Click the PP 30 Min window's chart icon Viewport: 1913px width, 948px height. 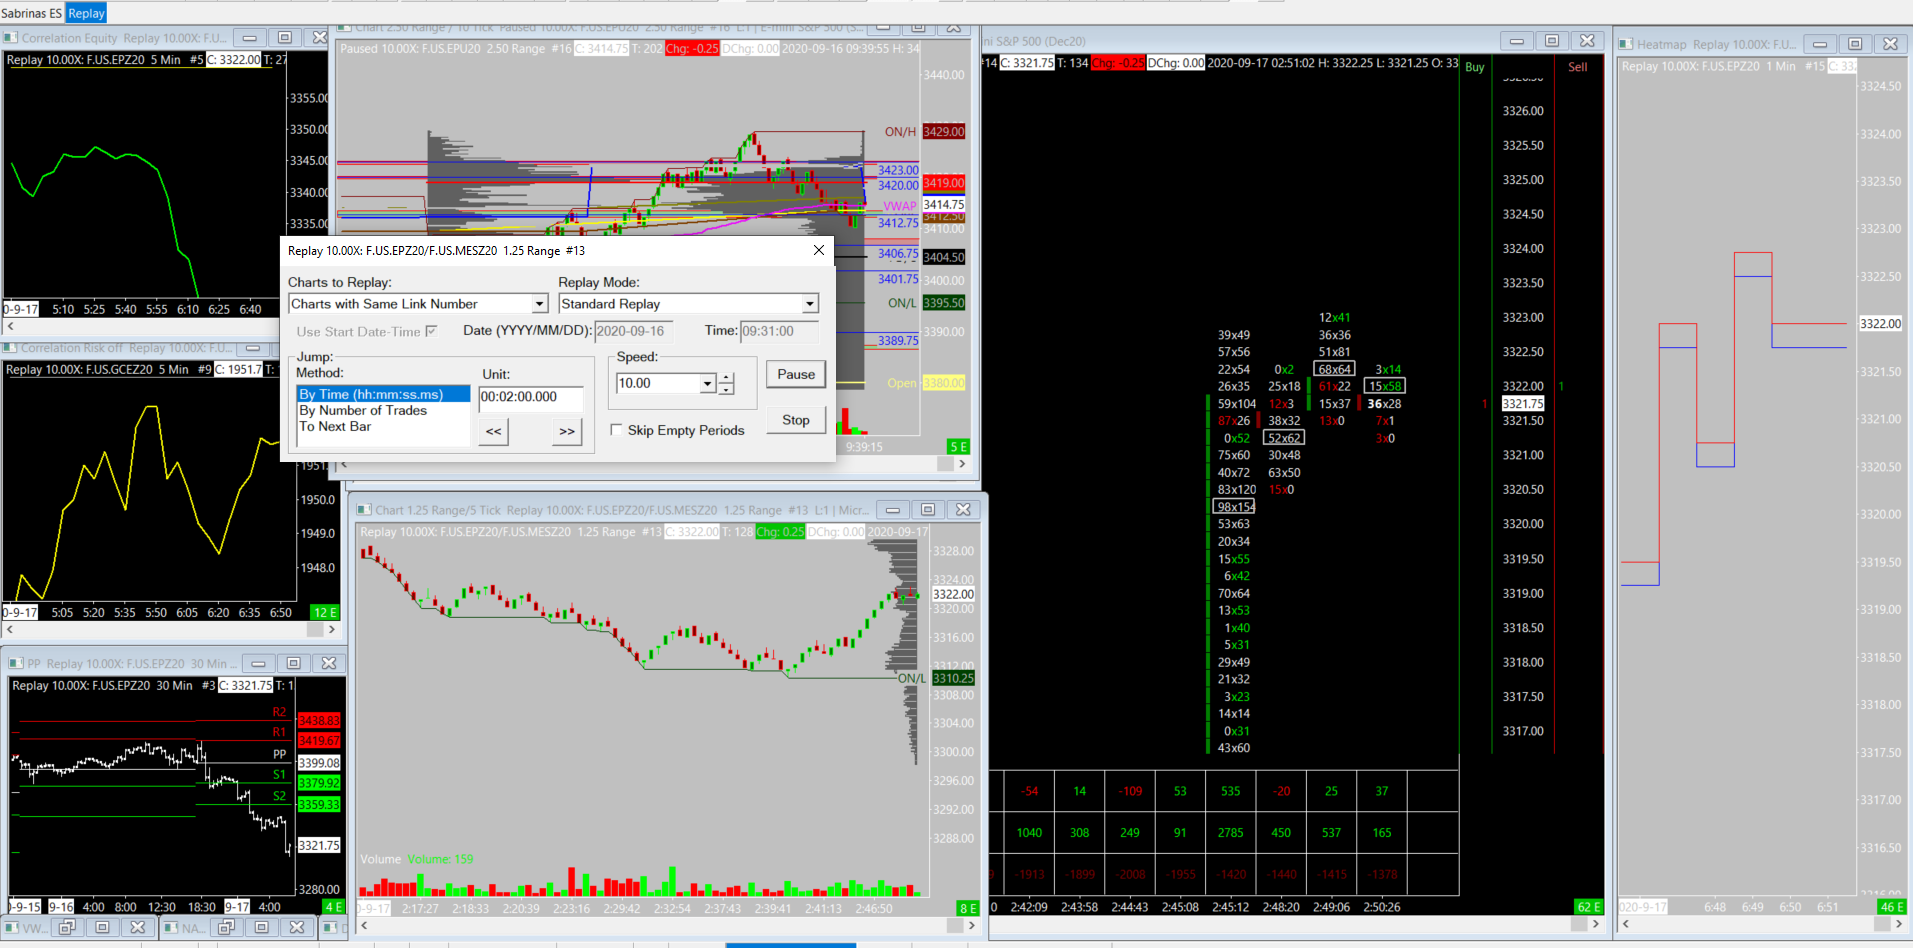click(x=16, y=663)
